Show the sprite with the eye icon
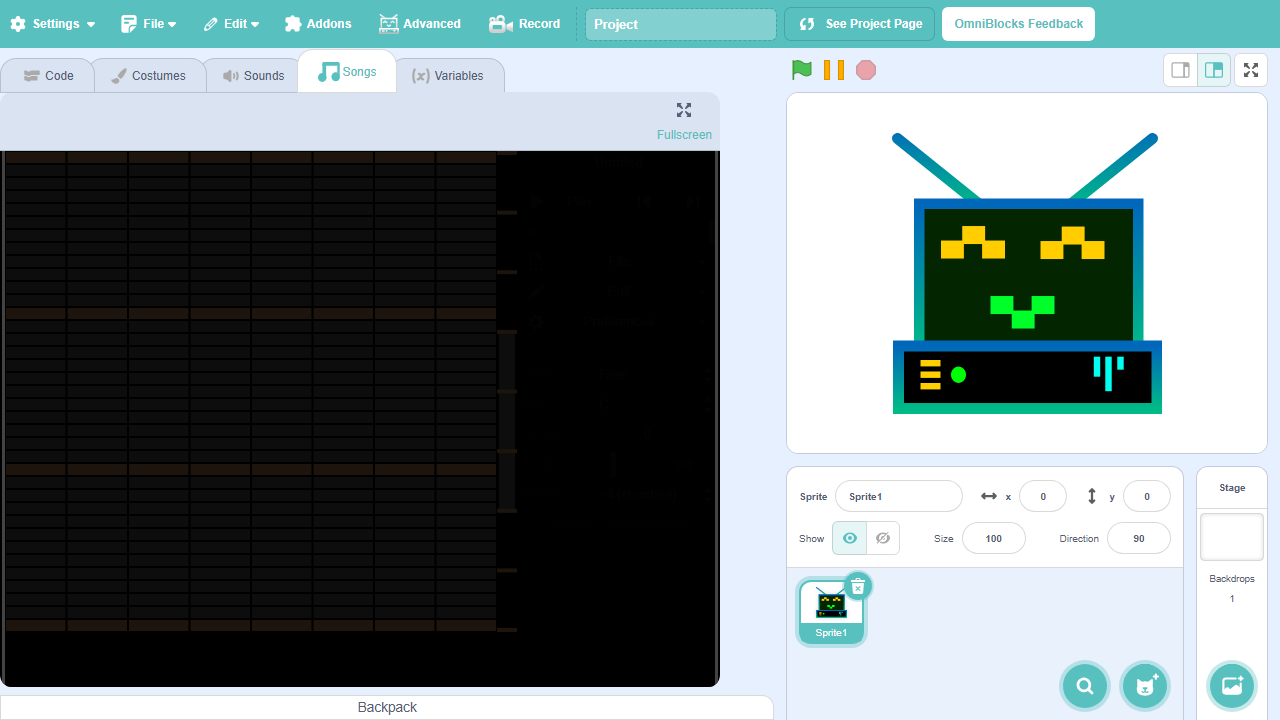 coord(849,538)
